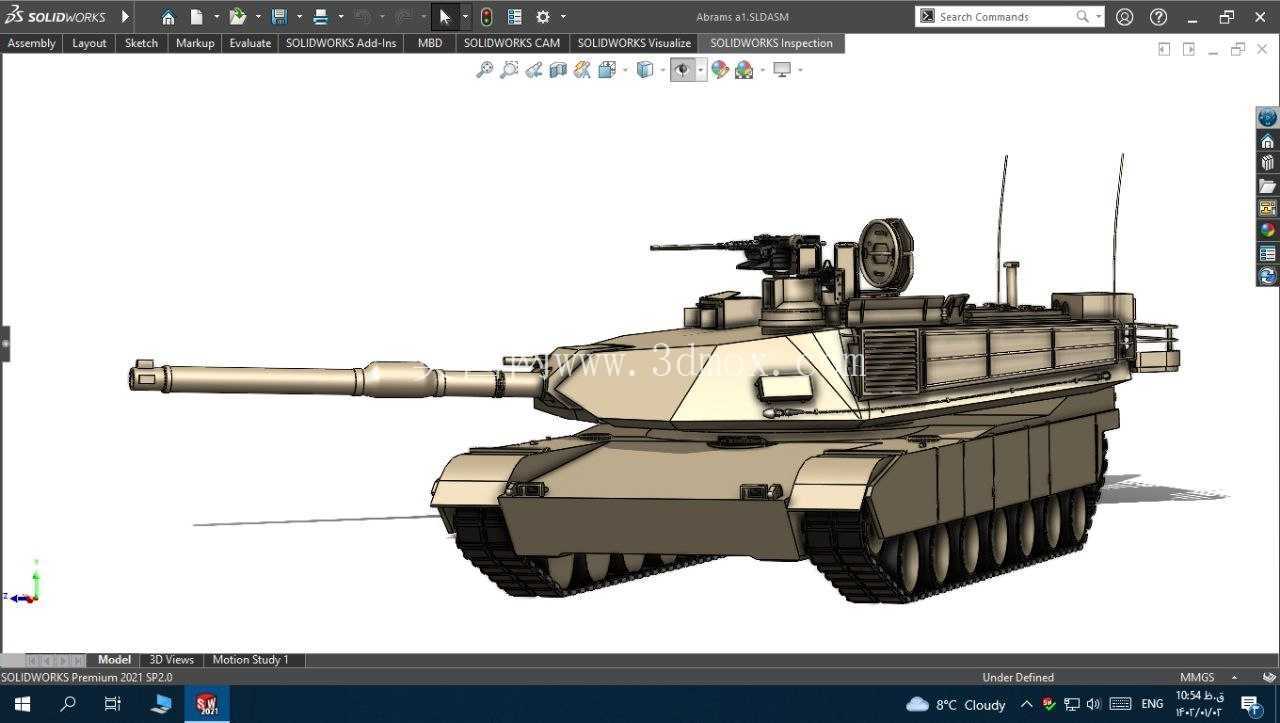This screenshot has height=723, width=1280.
Task: Open the Display Style dropdown arrow
Action: click(x=663, y=70)
